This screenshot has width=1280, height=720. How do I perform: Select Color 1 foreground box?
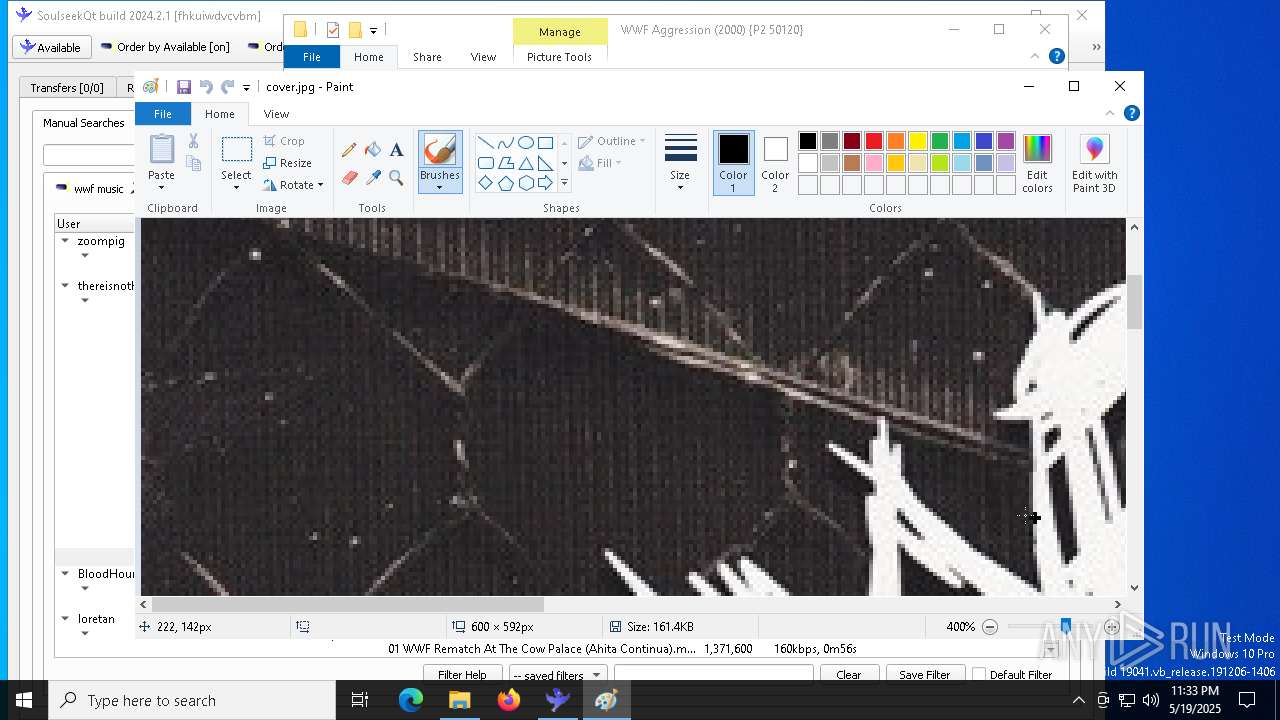[733, 163]
